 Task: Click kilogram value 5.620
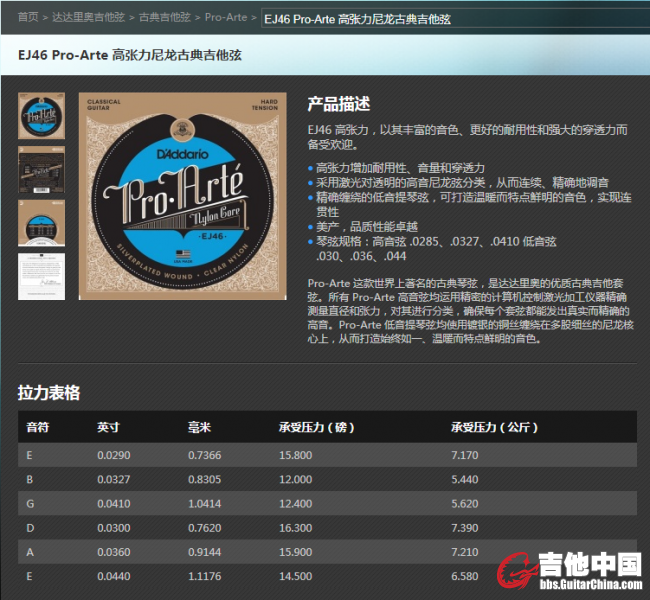[465, 504]
